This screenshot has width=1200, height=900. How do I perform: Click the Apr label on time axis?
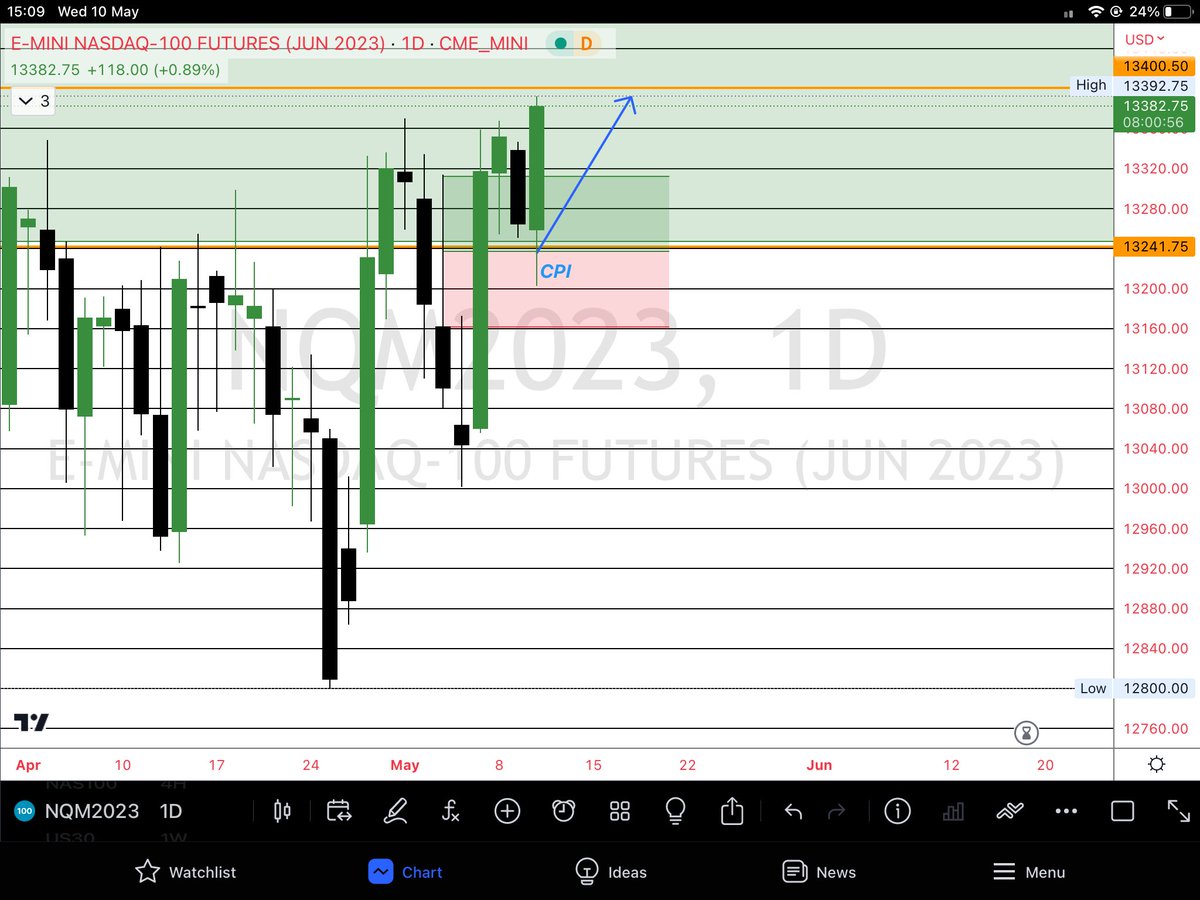coord(28,765)
